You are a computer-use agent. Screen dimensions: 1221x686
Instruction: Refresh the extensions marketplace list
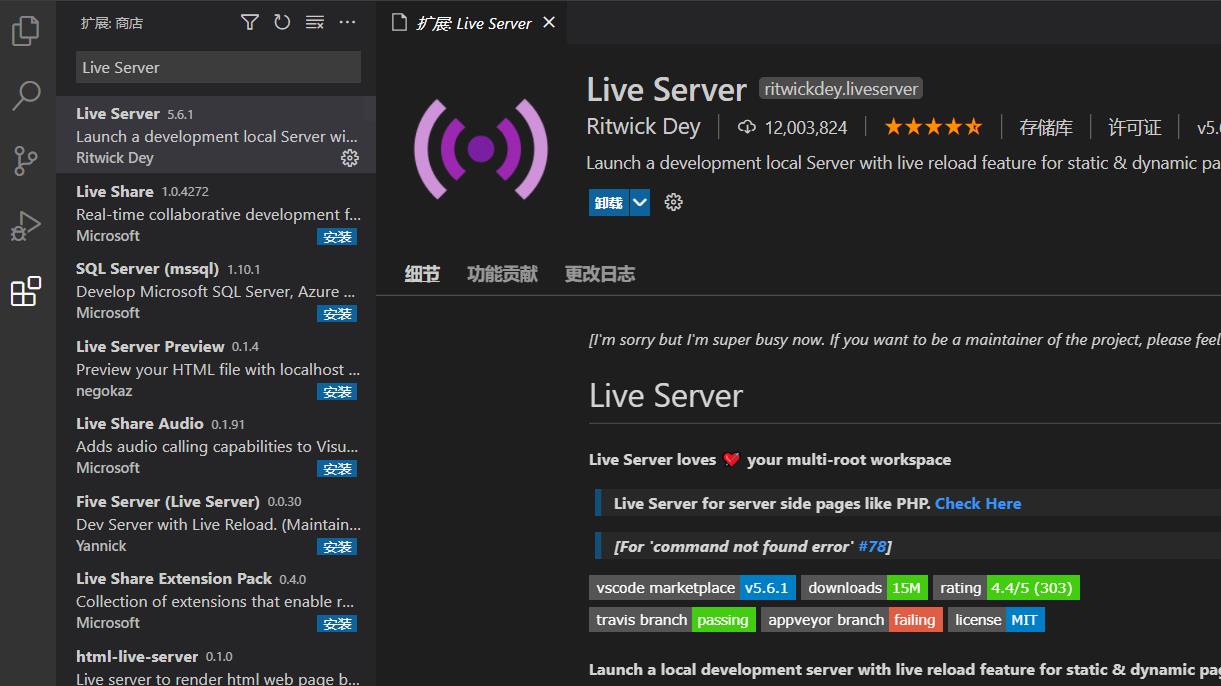click(282, 22)
